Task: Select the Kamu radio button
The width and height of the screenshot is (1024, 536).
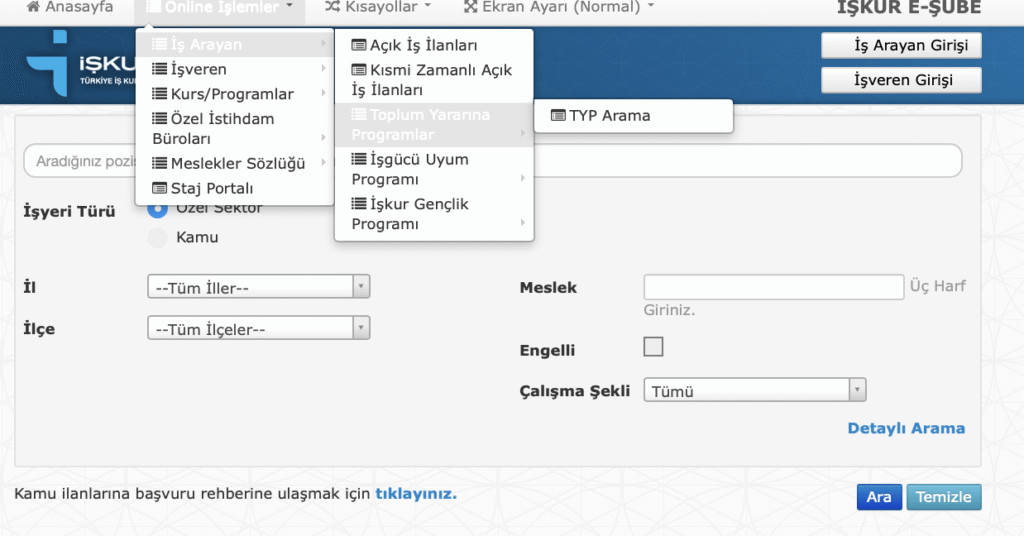Action: (x=157, y=237)
